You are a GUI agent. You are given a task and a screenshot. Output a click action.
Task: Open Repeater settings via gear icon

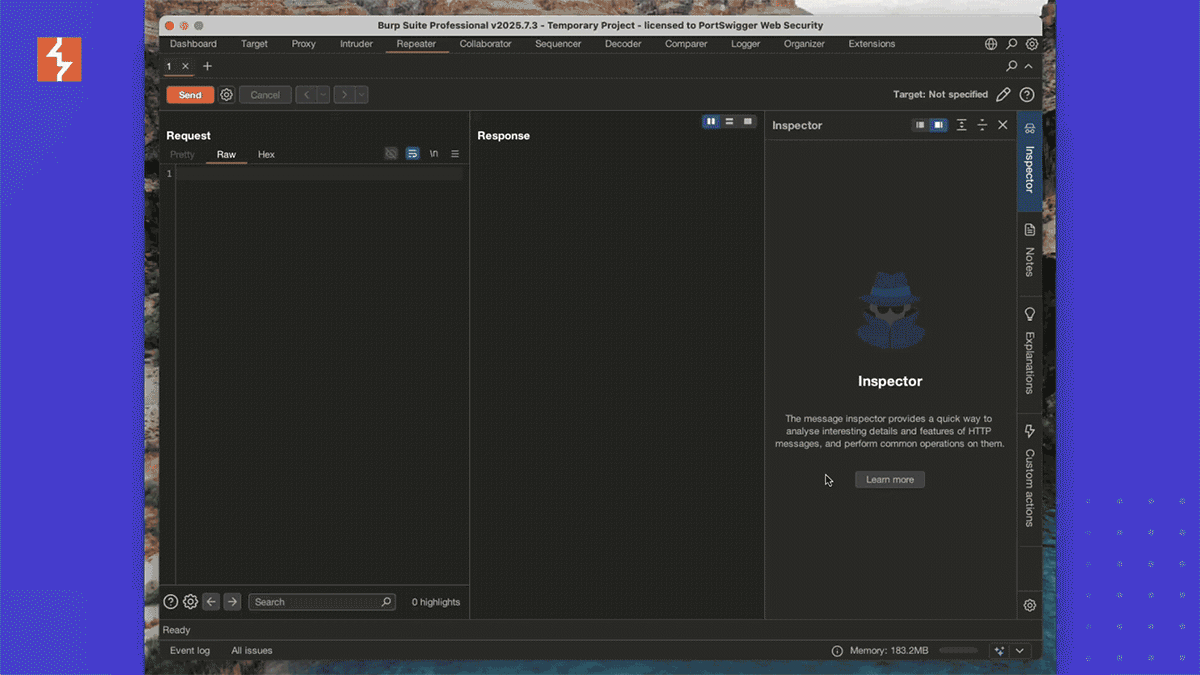coord(226,94)
